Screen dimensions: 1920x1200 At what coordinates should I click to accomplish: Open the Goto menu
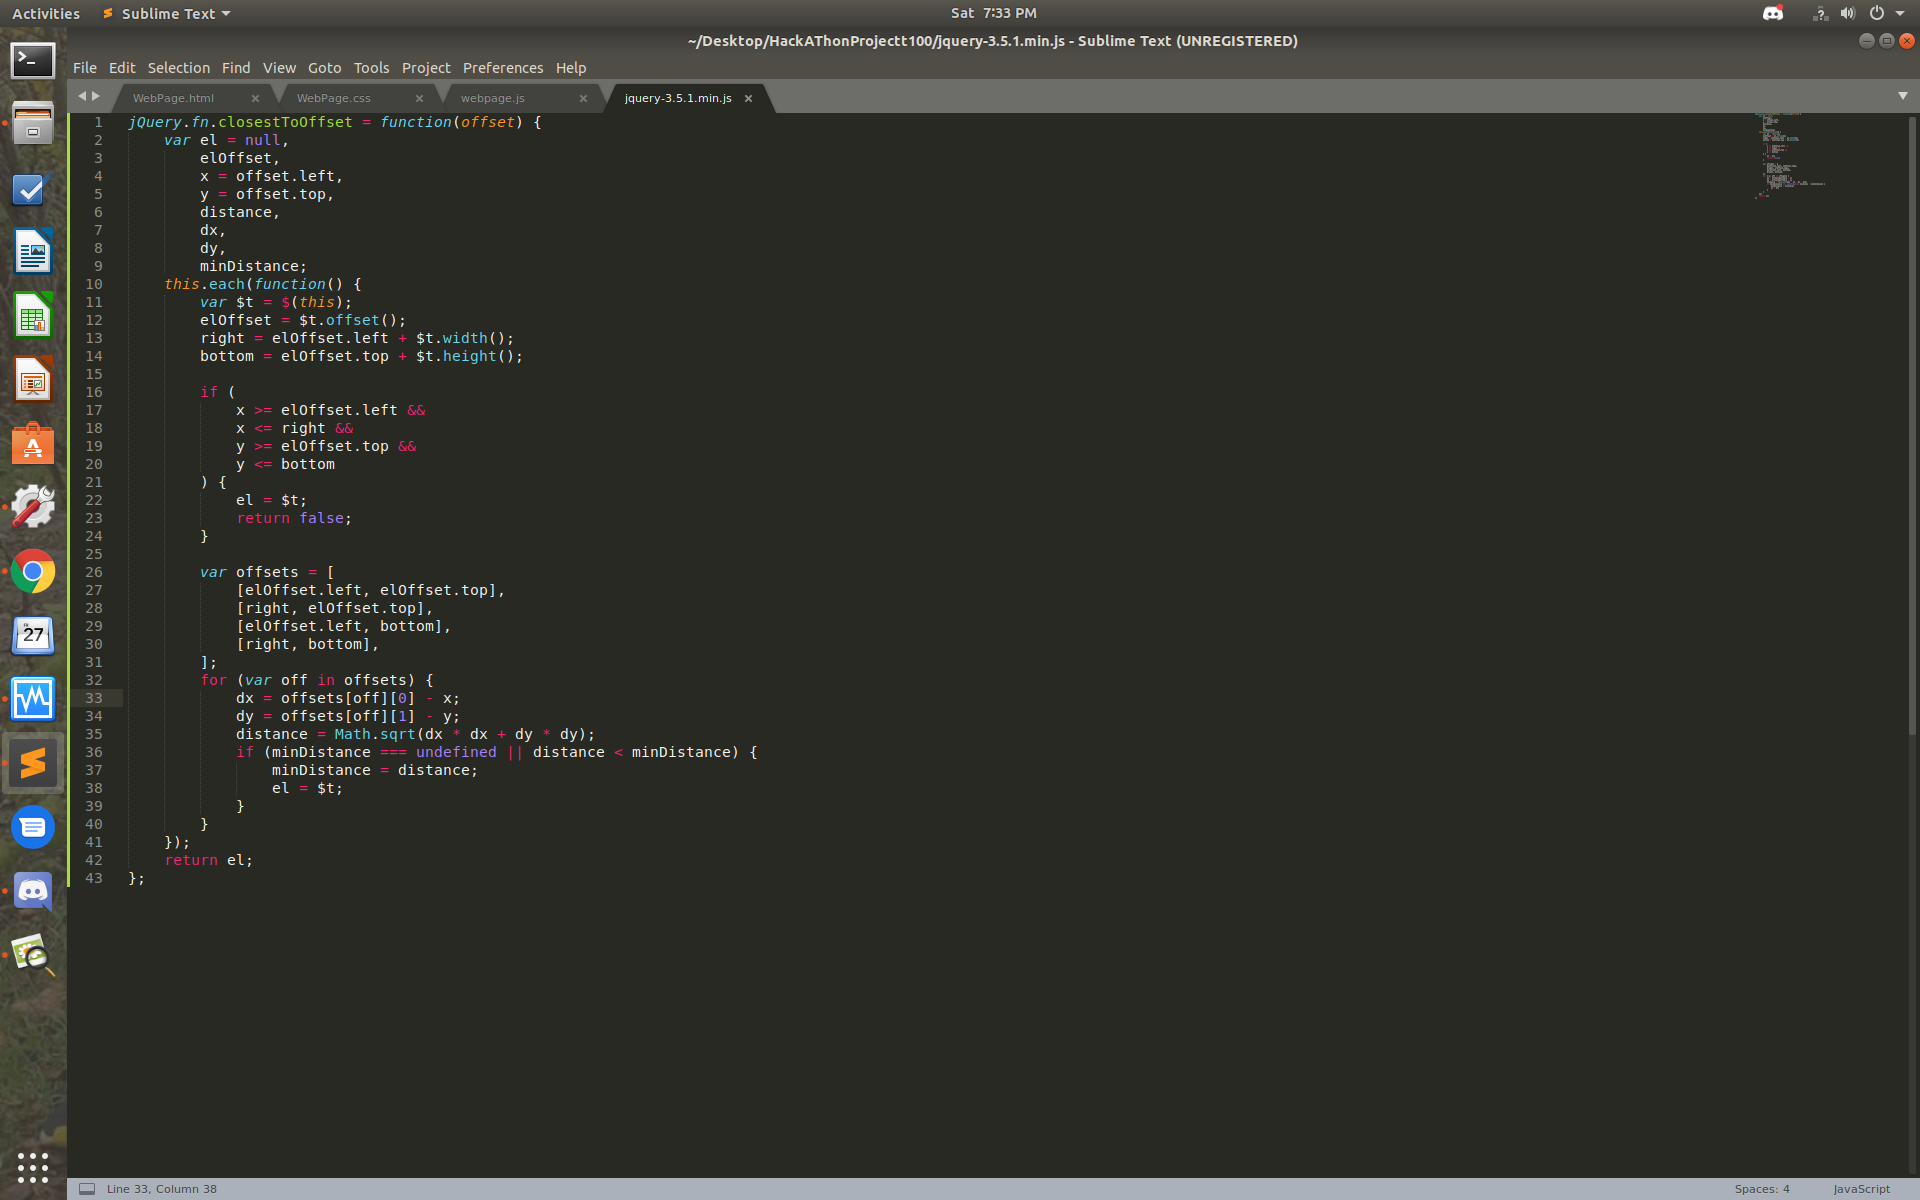click(324, 68)
